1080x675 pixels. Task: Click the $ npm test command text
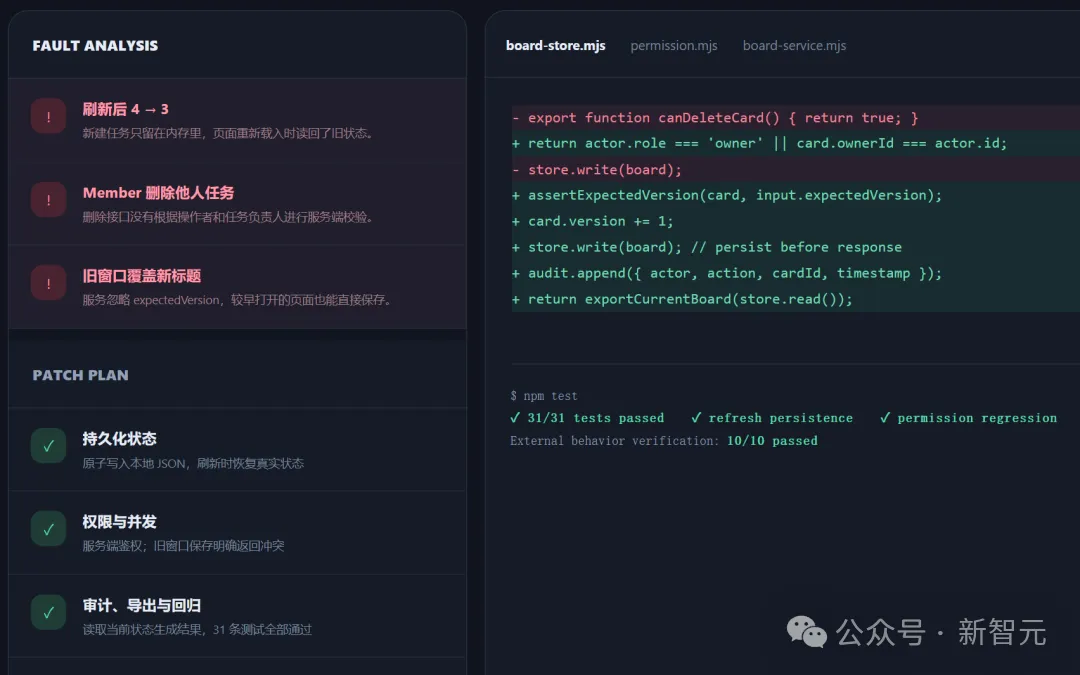543,396
